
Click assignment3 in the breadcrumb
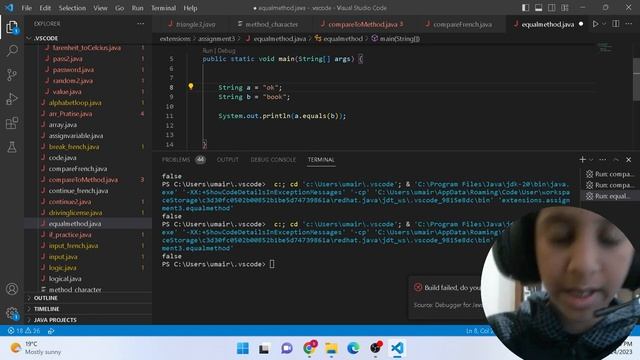(216, 39)
